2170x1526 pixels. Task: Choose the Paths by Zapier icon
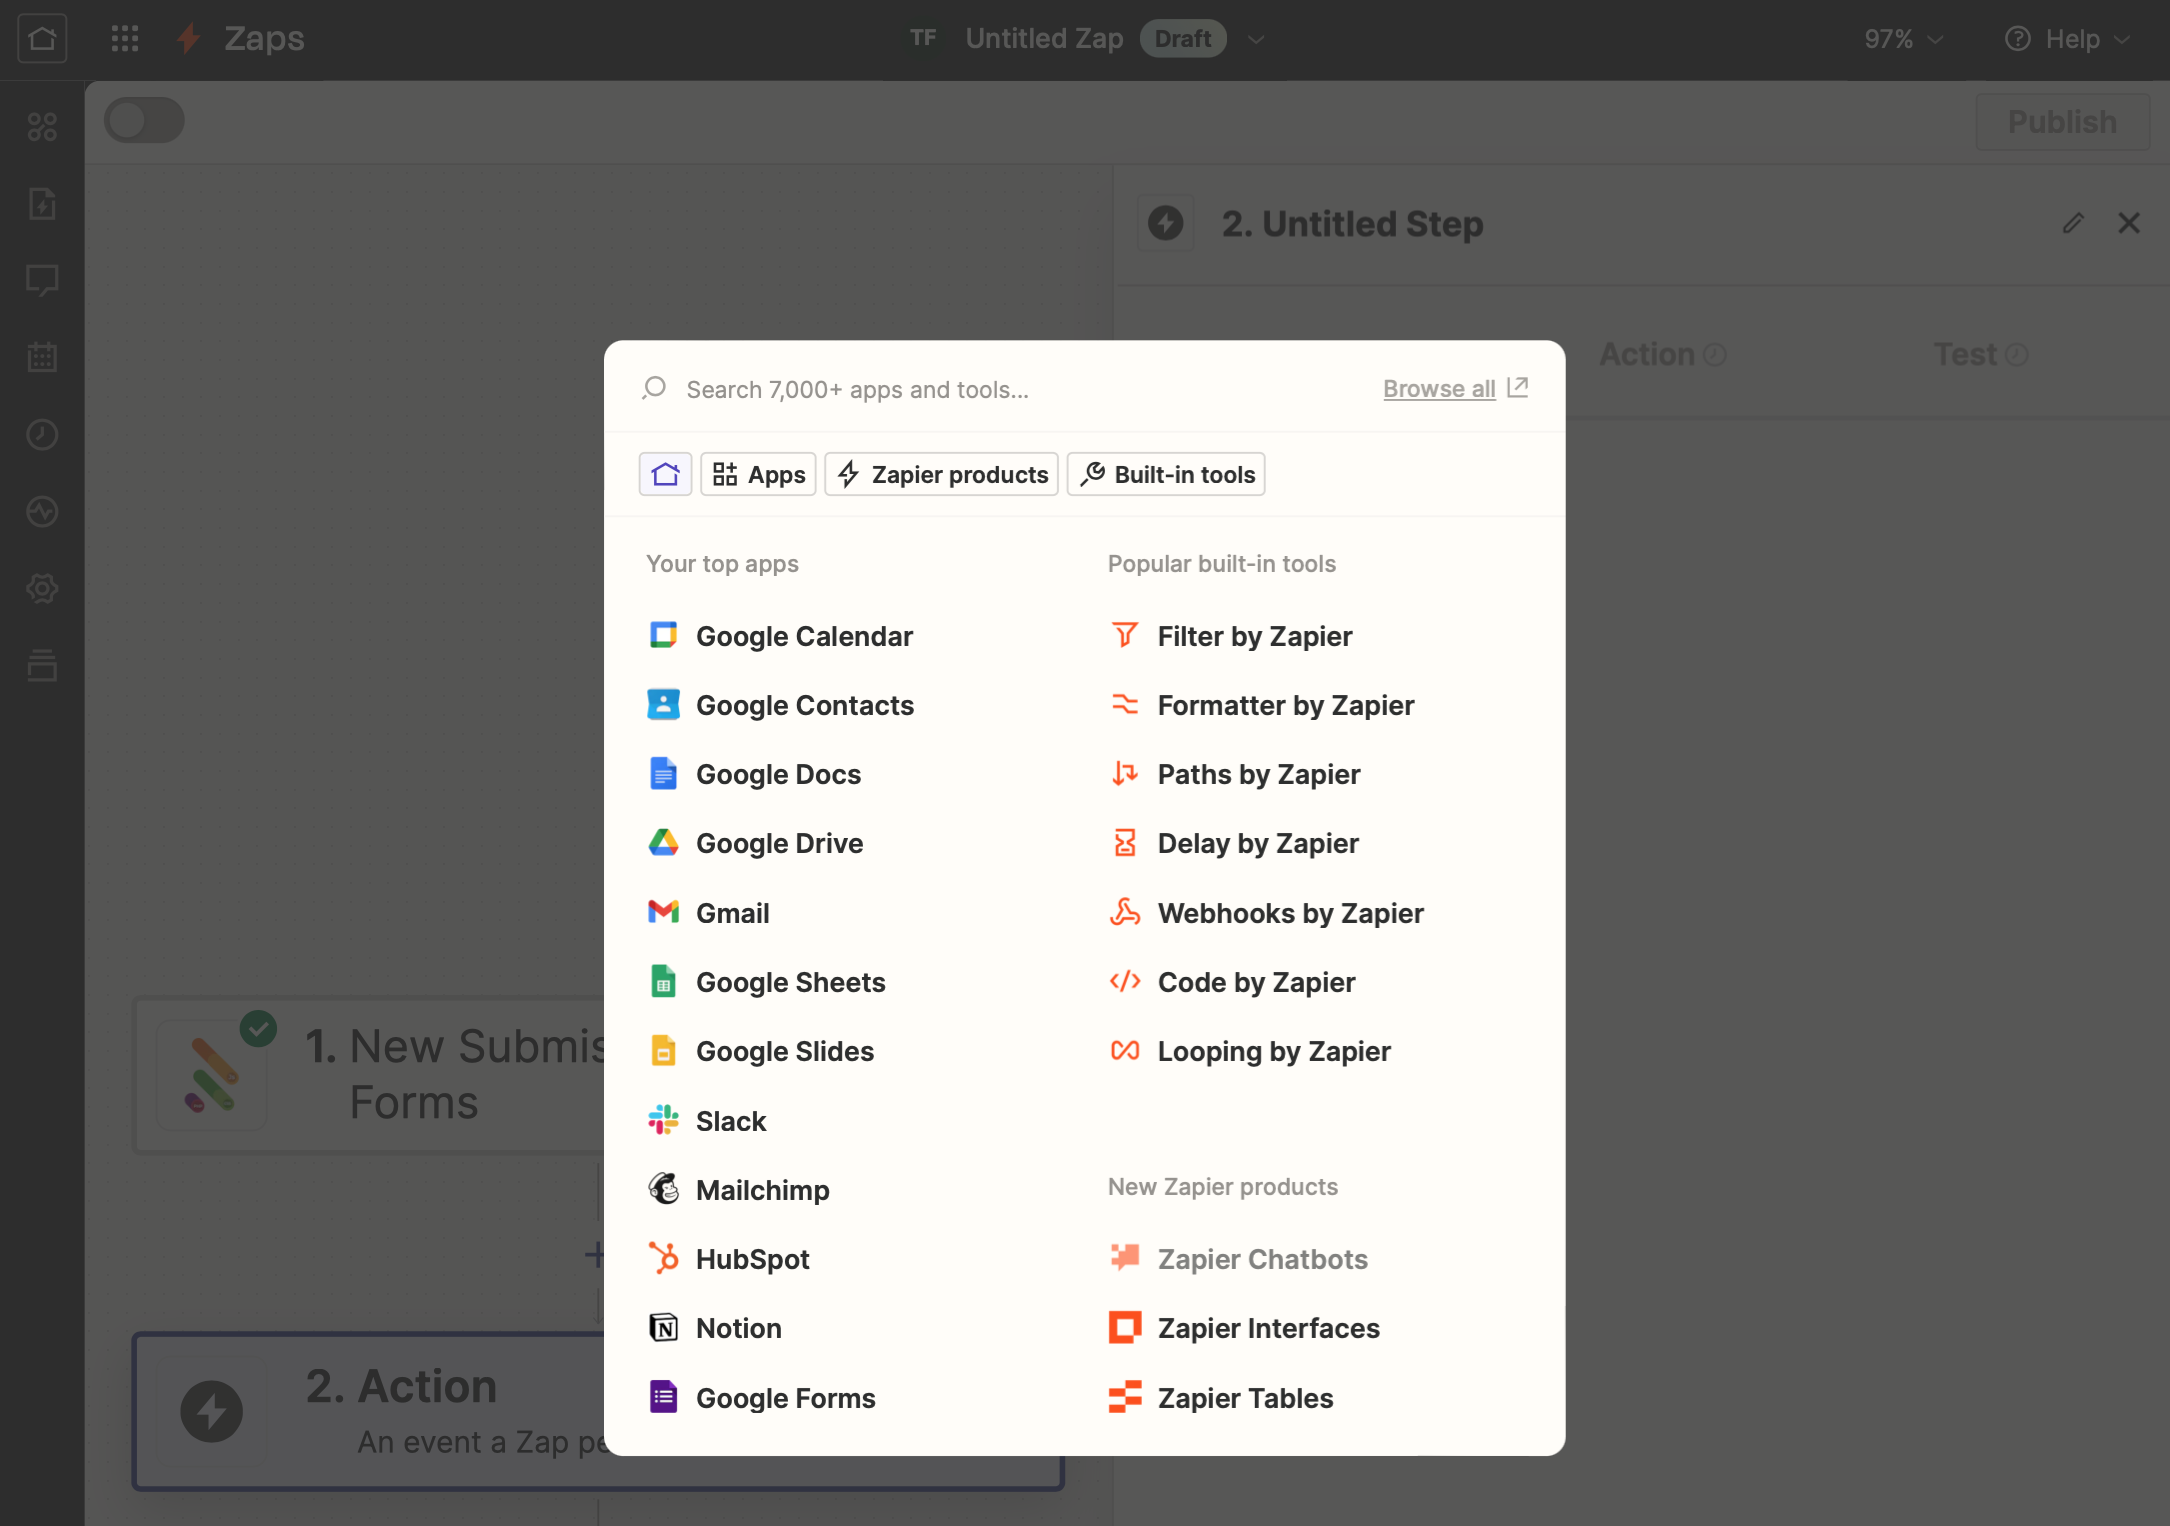click(x=1125, y=774)
